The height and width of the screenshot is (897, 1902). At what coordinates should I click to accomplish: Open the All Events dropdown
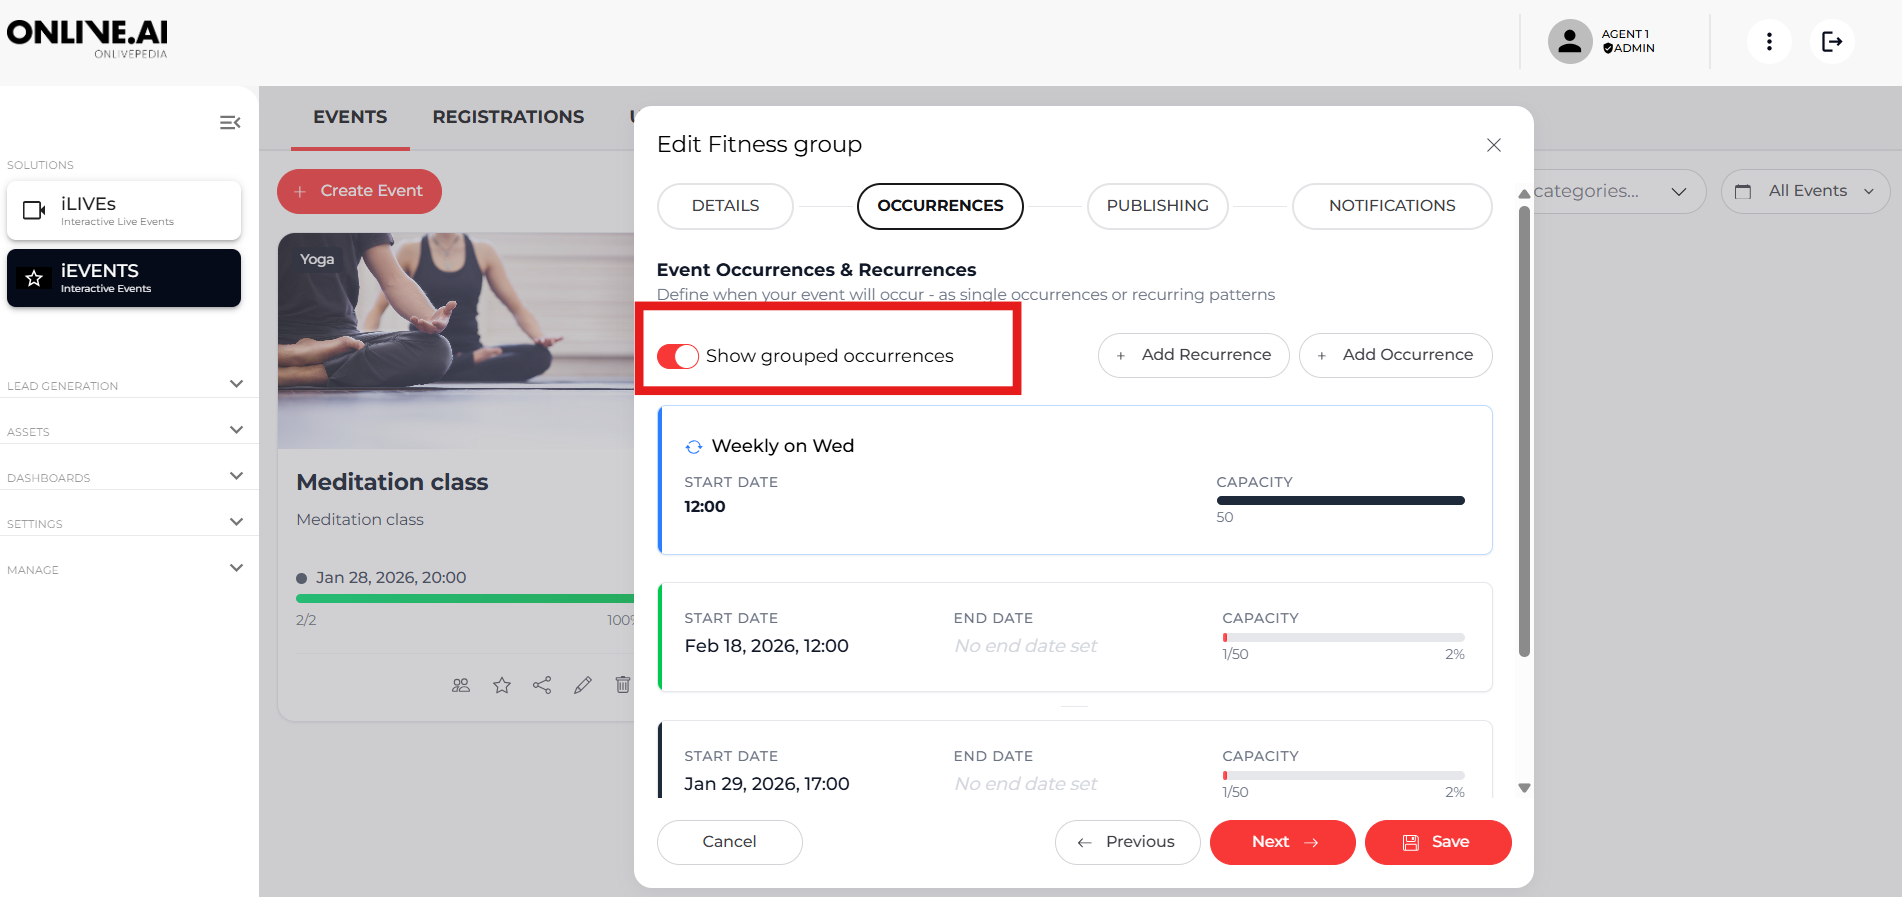click(x=1805, y=191)
